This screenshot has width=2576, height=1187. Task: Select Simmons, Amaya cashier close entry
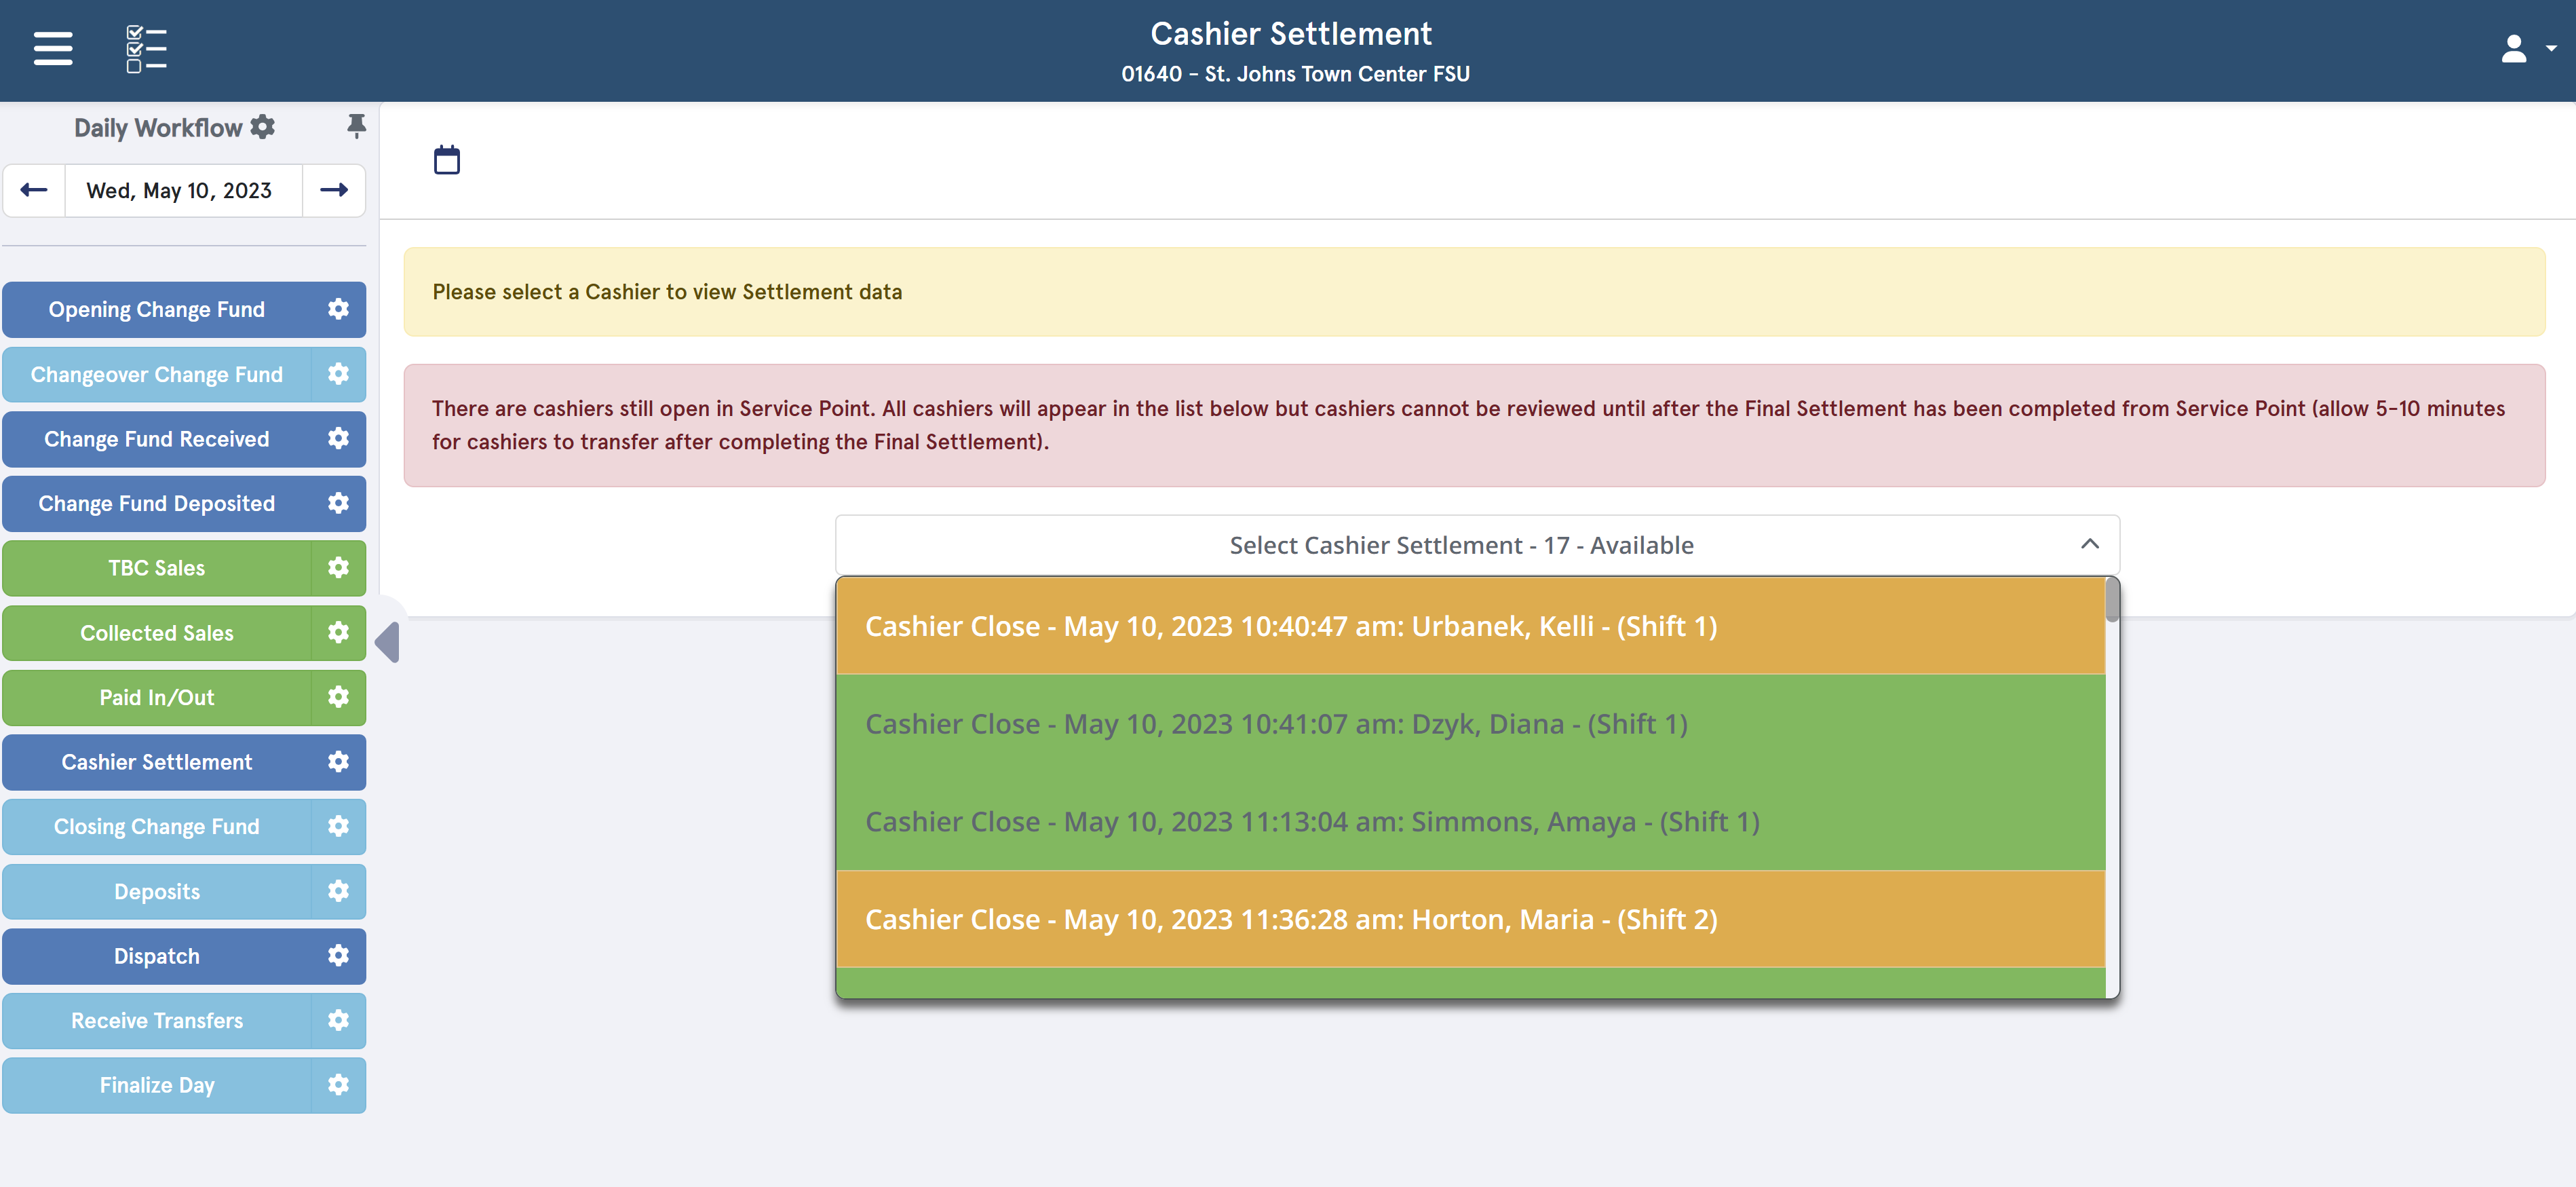[1470, 822]
